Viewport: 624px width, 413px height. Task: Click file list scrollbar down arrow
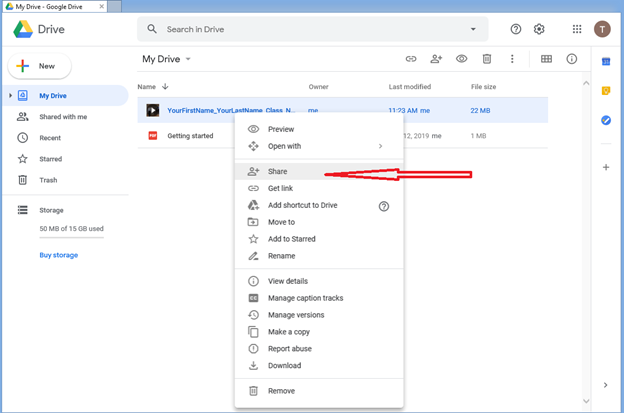pos(586,401)
